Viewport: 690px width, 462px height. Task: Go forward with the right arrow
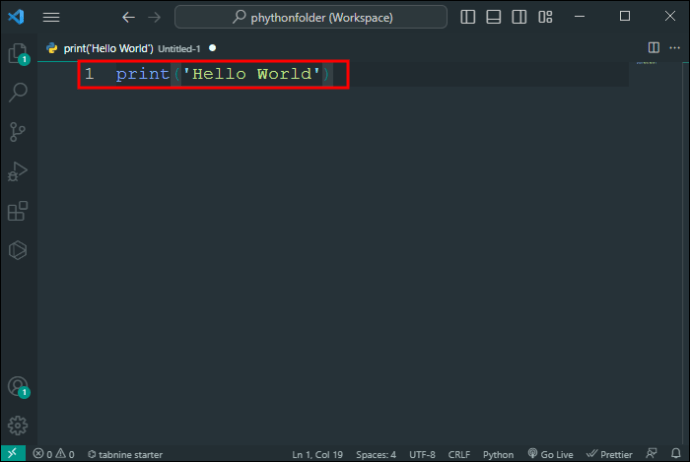point(154,17)
